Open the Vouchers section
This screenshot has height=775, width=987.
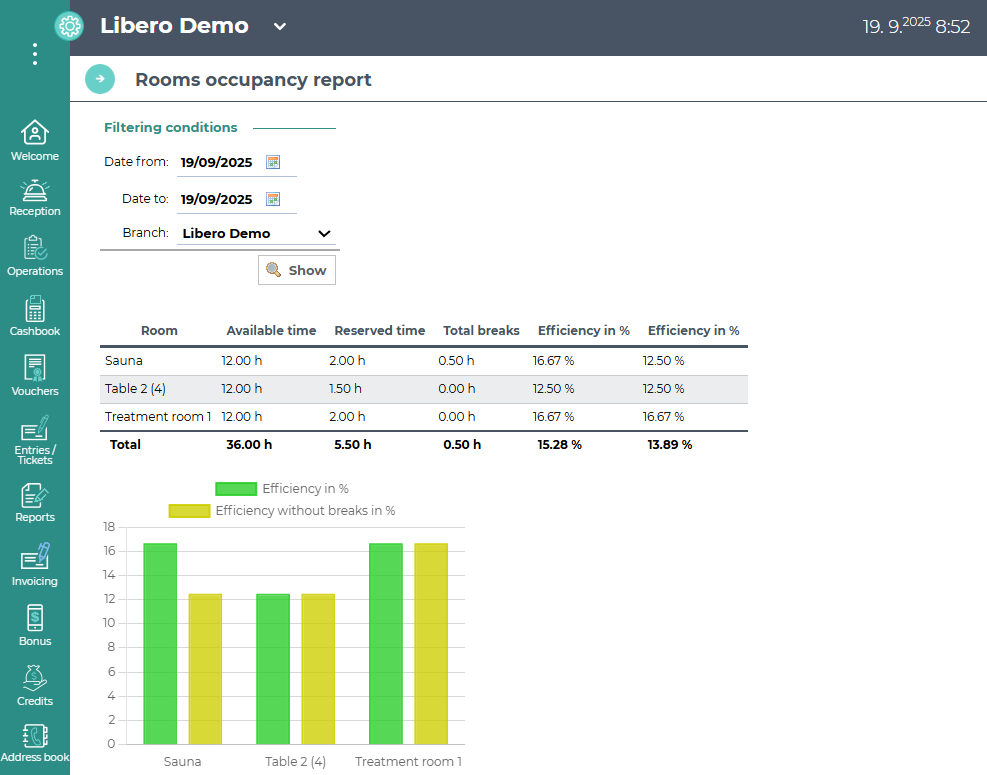[x=35, y=376]
